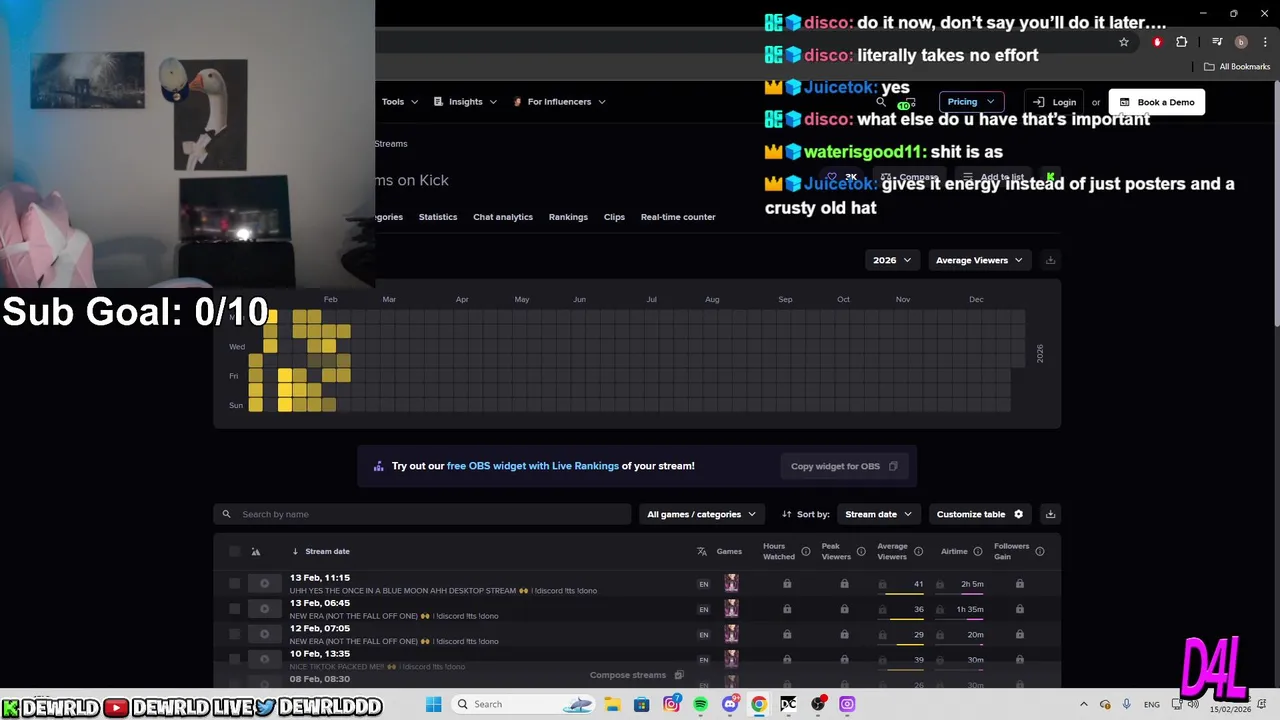Viewport: 1280px width, 720px height.
Task: Download the heatmap calendar data
Action: tap(1050, 260)
